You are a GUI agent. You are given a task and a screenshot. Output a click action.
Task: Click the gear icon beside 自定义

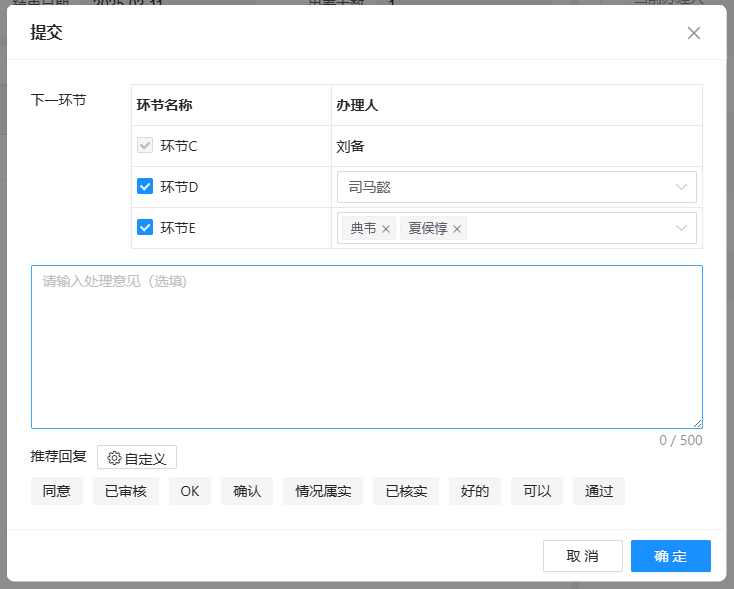114,458
